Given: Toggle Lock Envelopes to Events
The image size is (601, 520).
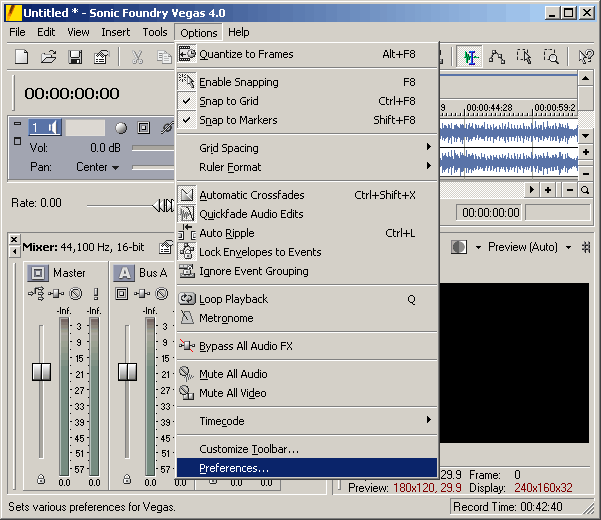Looking at the screenshot, I should click(x=307, y=252).
